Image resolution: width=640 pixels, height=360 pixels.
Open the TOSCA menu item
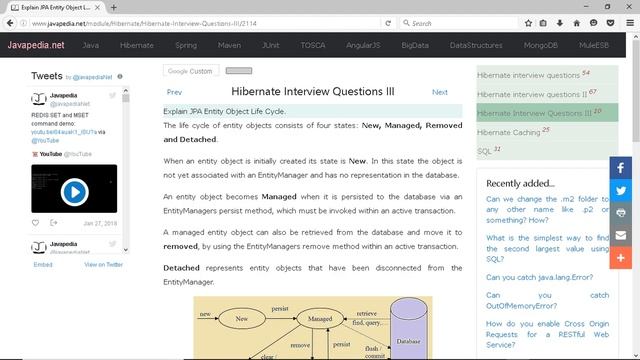point(313,45)
